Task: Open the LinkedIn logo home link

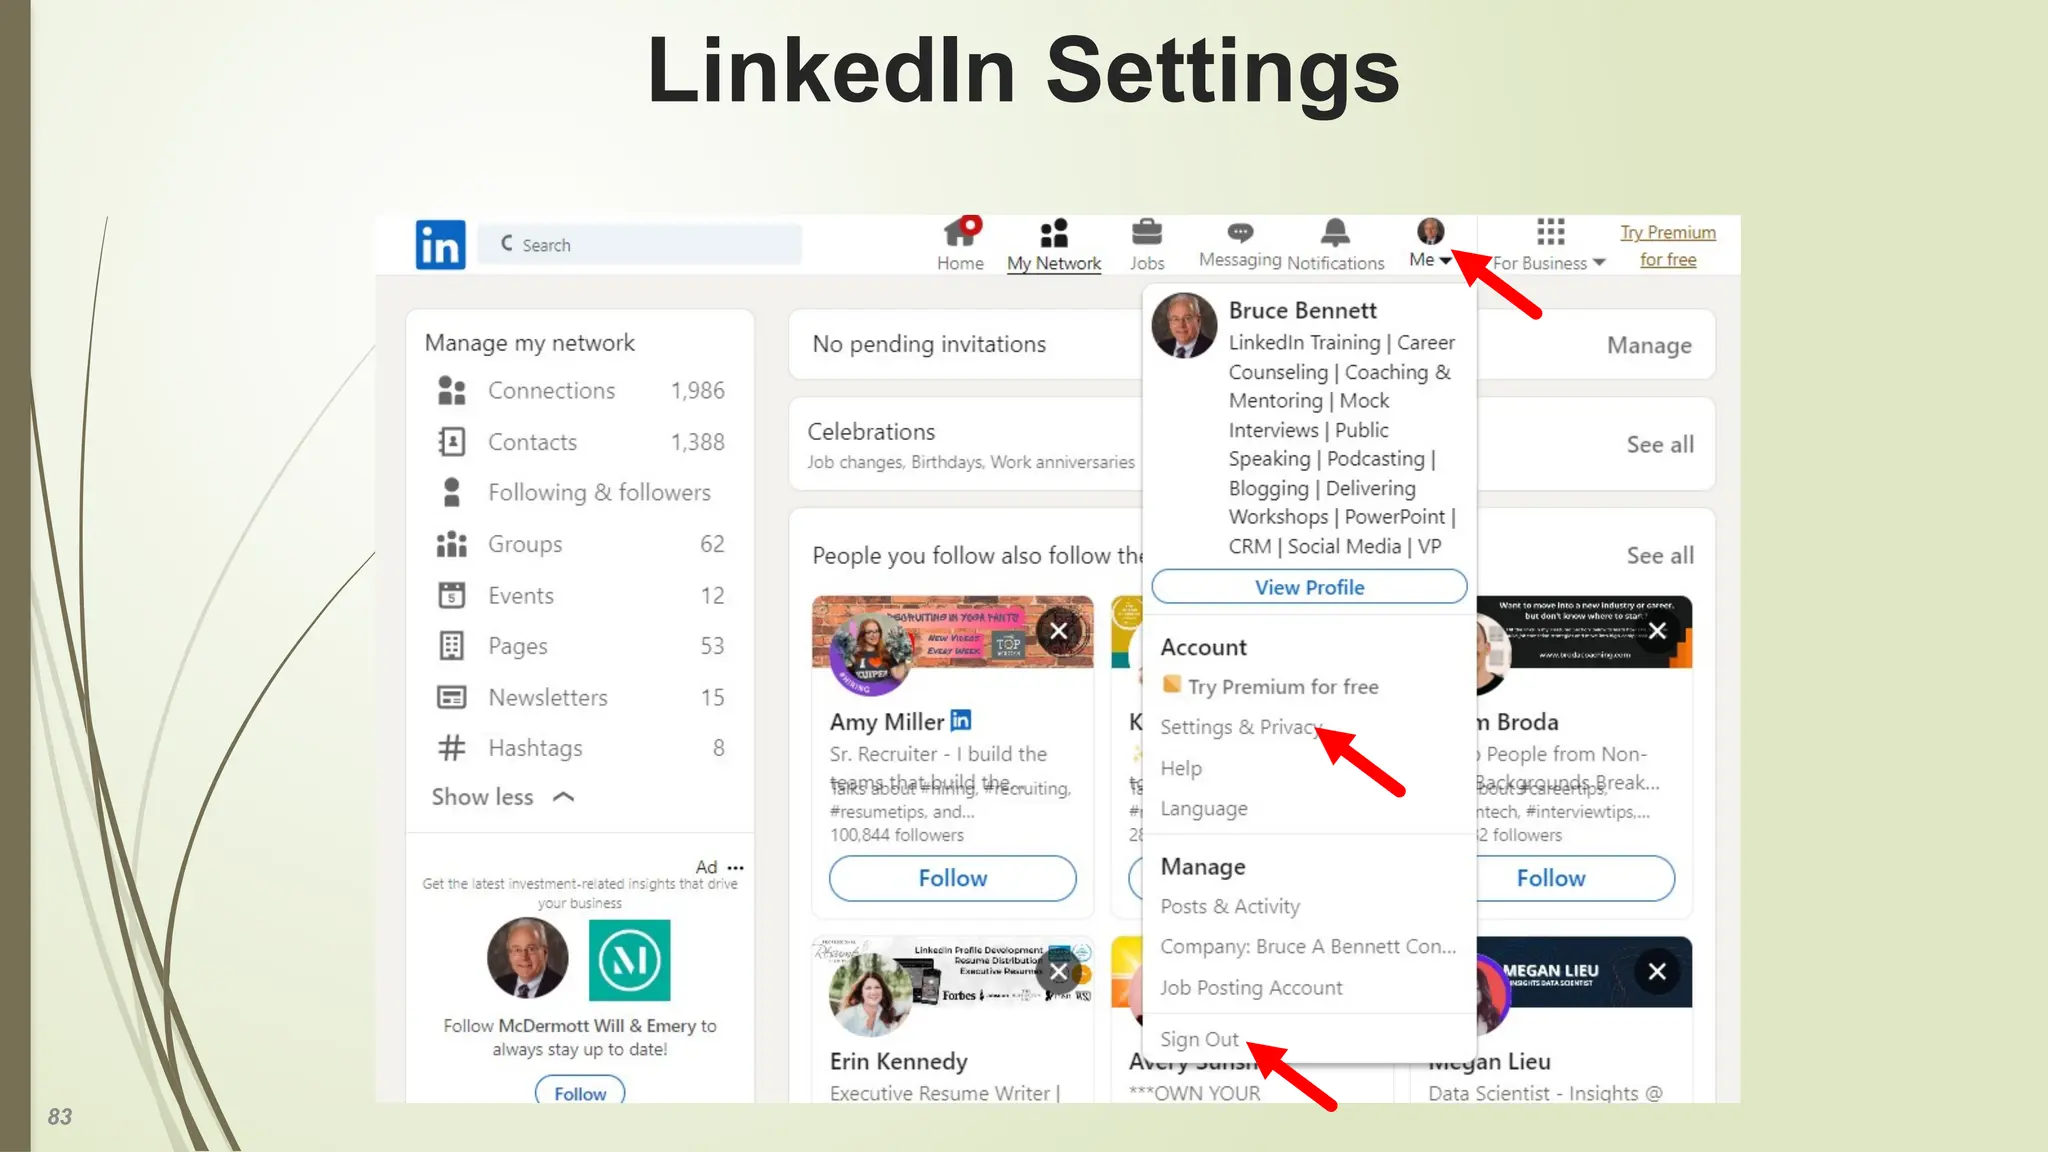Action: click(440, 245)
